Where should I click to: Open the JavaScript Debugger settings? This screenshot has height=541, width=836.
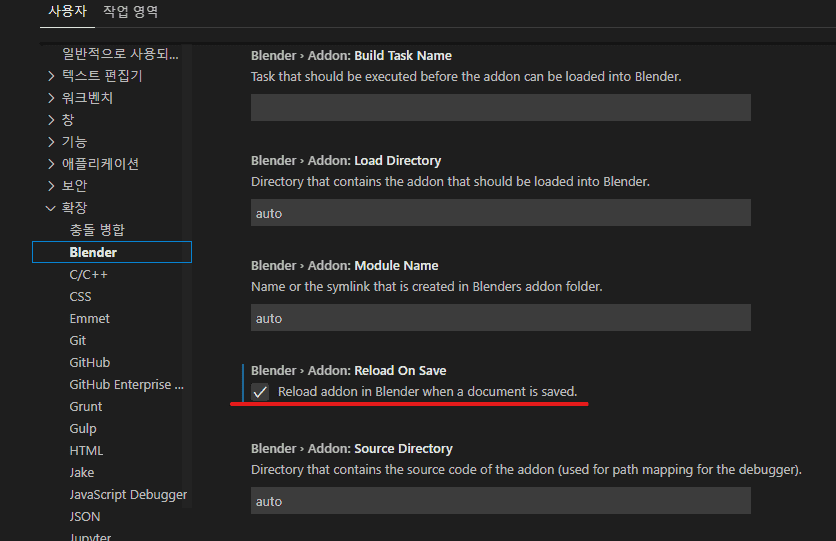pyautogui.click(x=128, y=494)
